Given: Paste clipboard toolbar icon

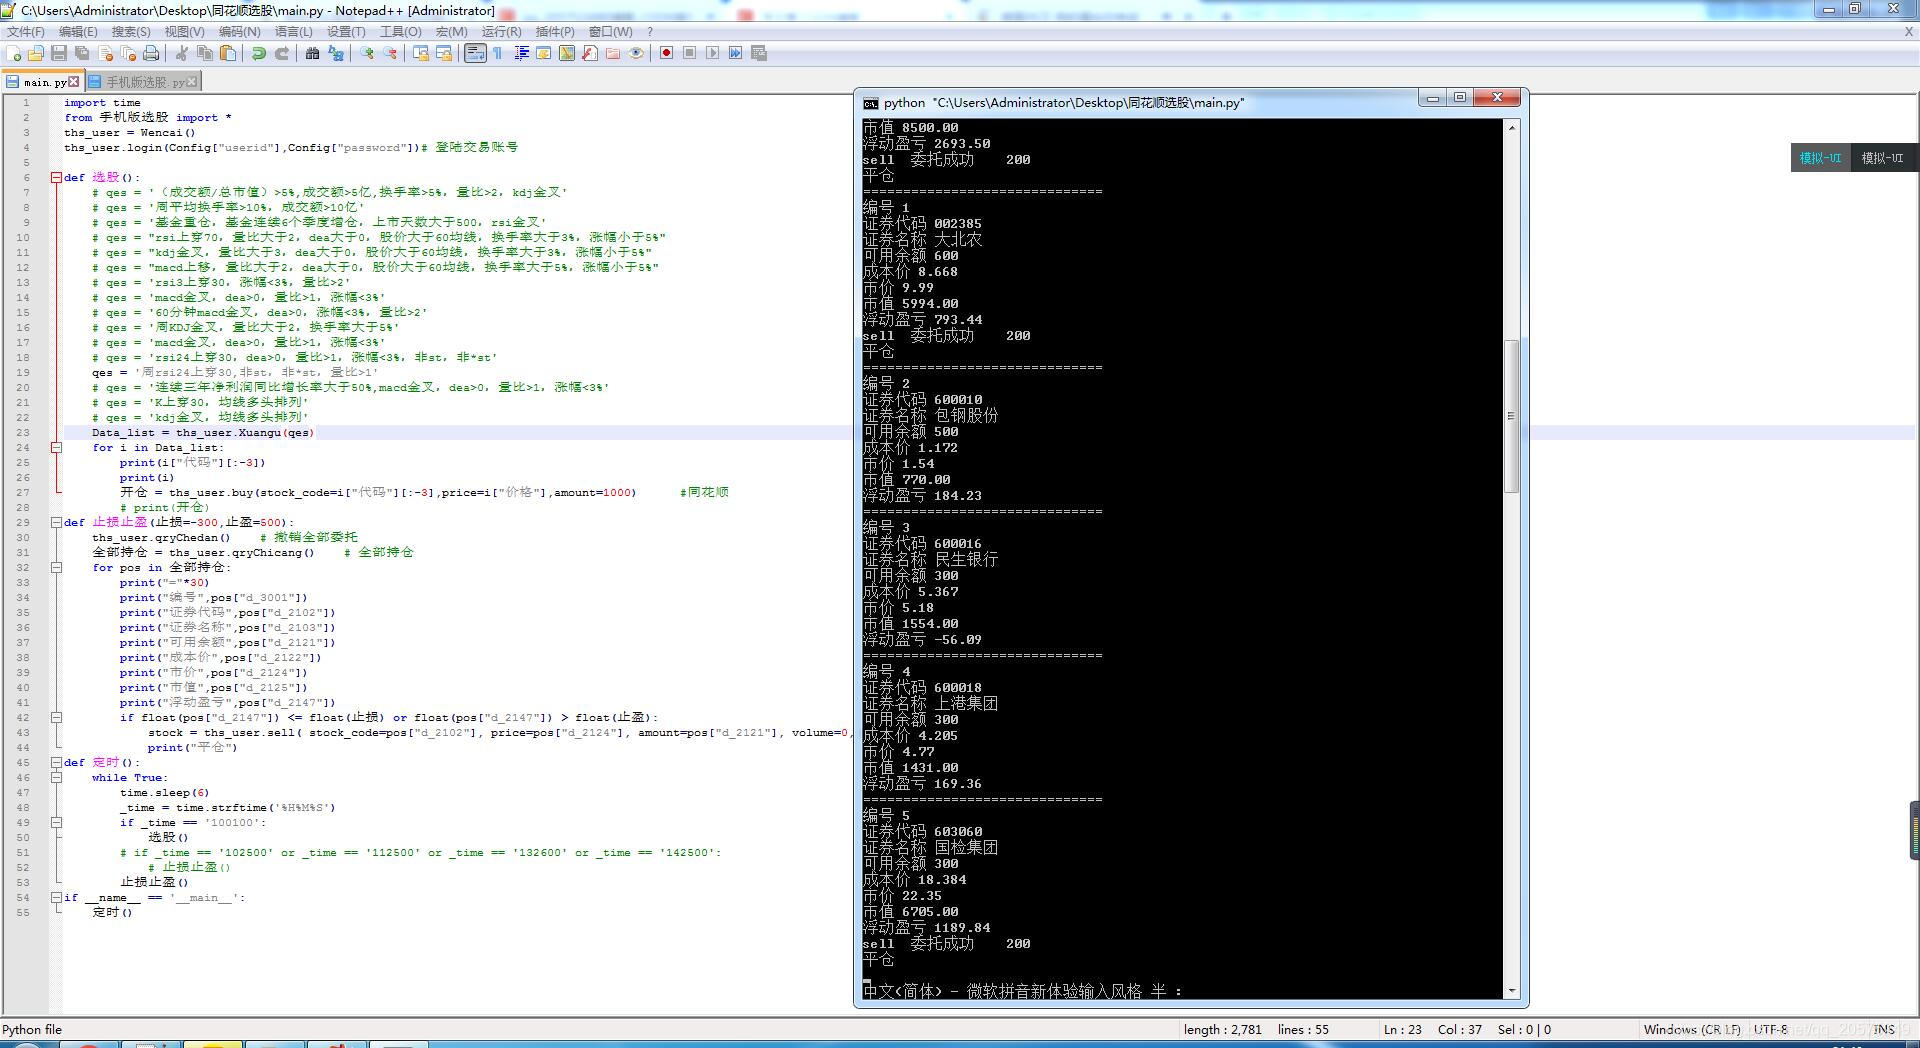Looking at the screenshot, I should point(228,53).
